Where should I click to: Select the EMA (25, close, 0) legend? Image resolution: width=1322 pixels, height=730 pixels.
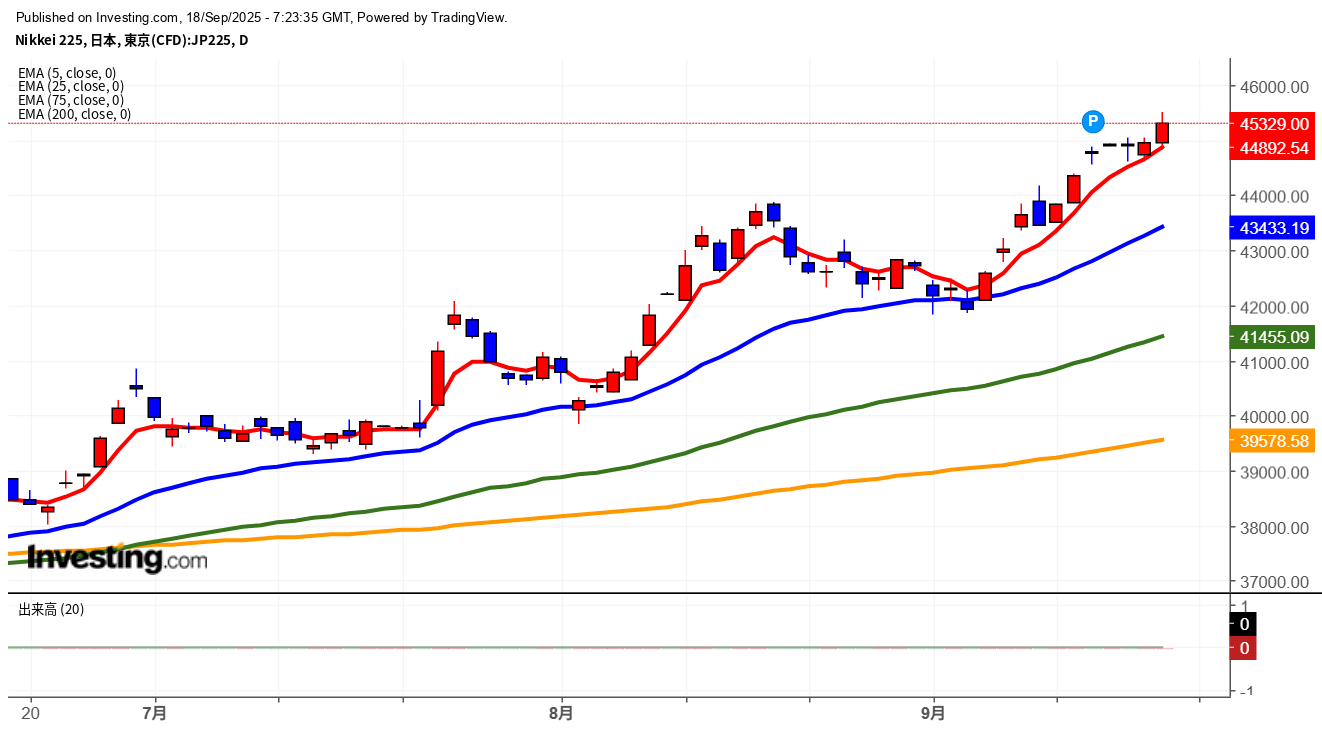(71, 86)
